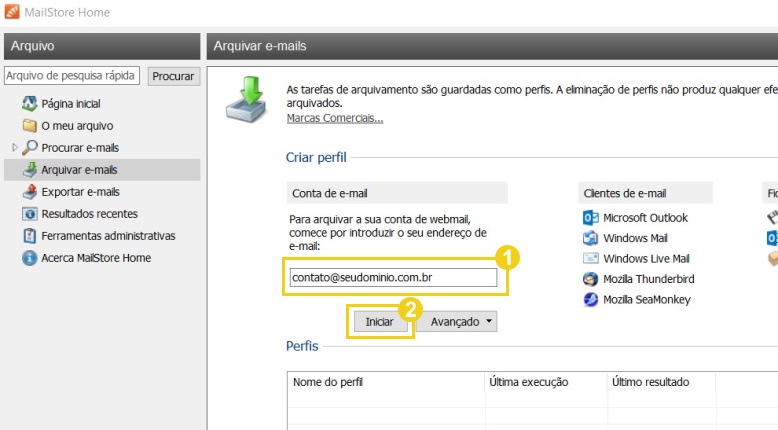Focus the quick search archive field

(72, 75)
